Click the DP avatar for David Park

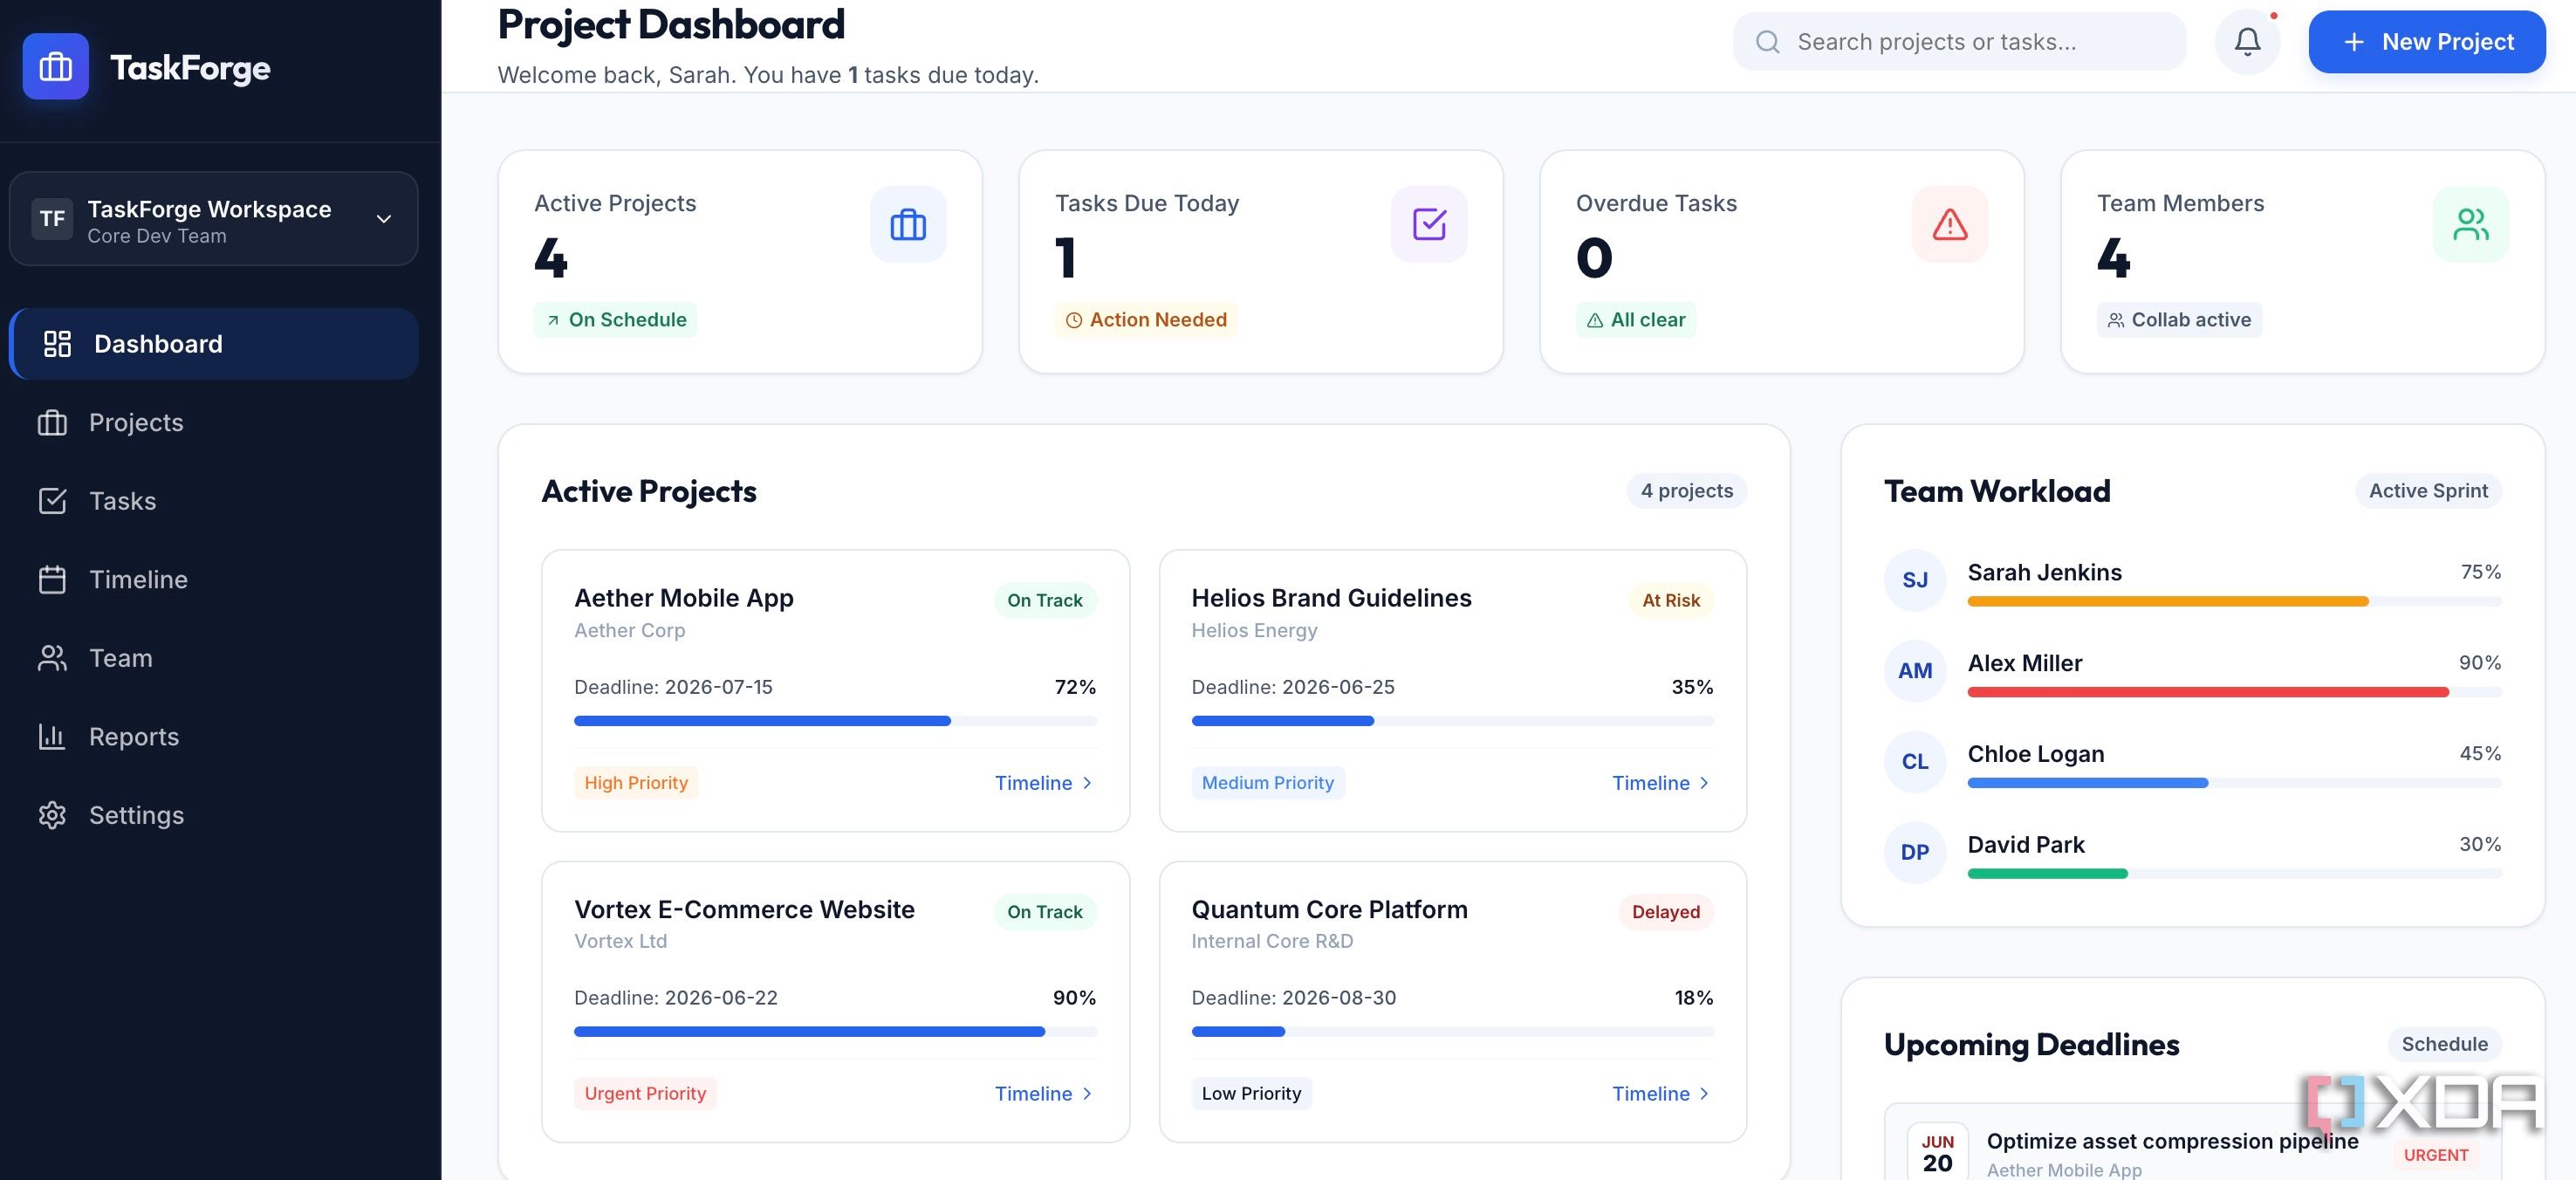[1914, 852]
